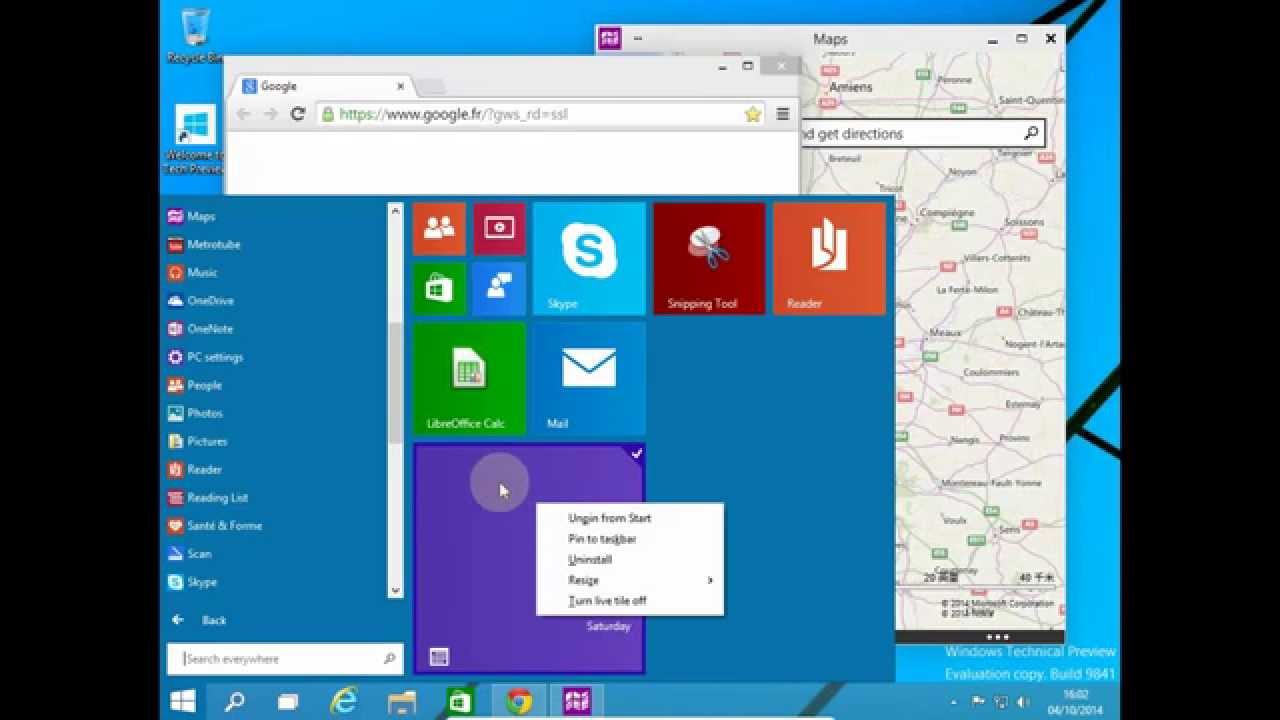The width and height of the screenshot is (1280, 720).
Task: Launch the Scan app entry
Action: pyautogui.click(x=190, y=553)
